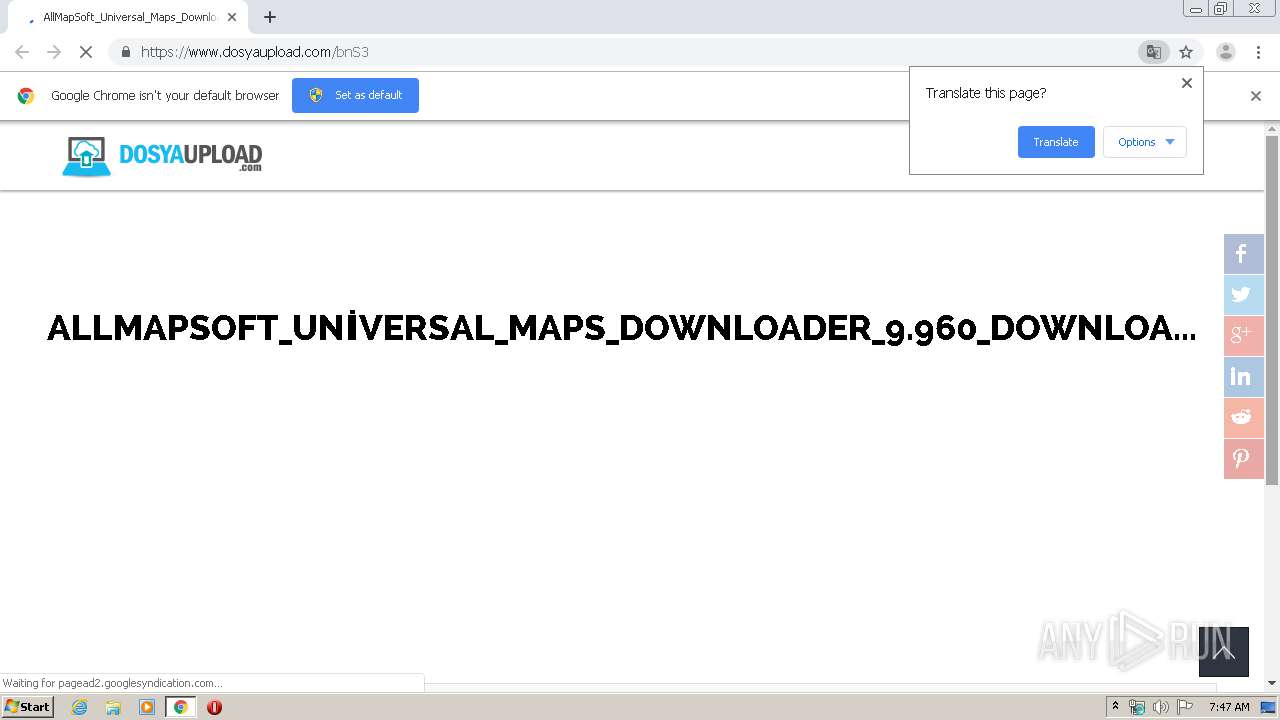Screen dimensions: 1280x720
Task: Click the taskbar clock 7:47 AM
Action: (1229, 707)
